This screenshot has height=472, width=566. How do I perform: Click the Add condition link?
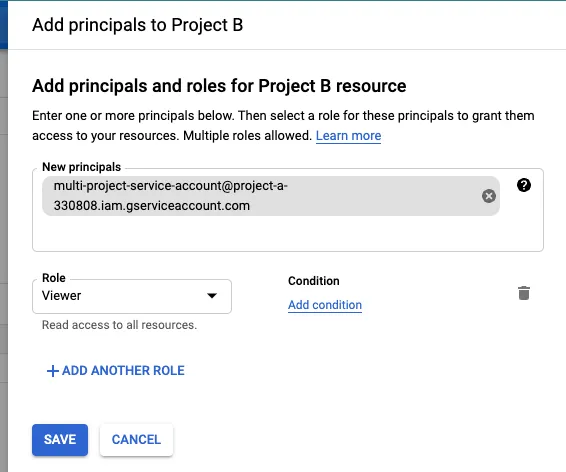coord(325,305)
